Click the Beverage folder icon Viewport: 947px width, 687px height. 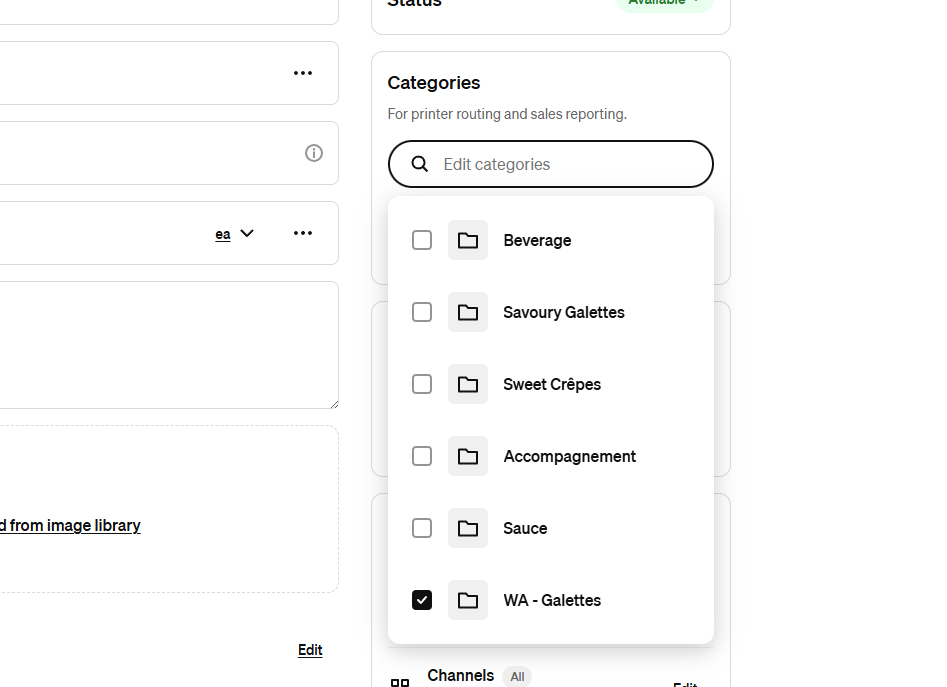467,240
